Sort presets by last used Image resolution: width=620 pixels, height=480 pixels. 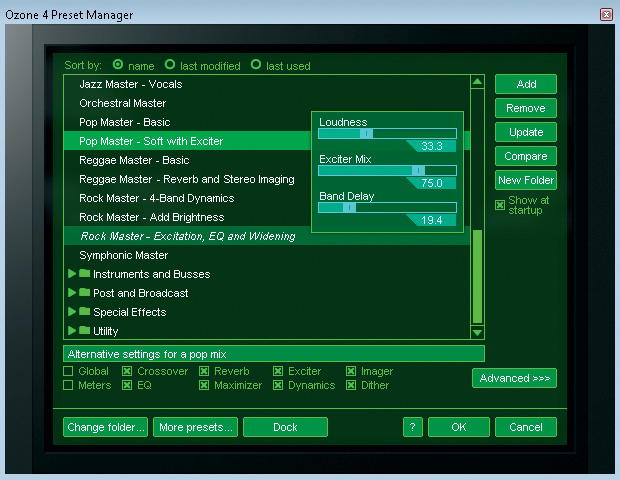(x=256, y=64)
